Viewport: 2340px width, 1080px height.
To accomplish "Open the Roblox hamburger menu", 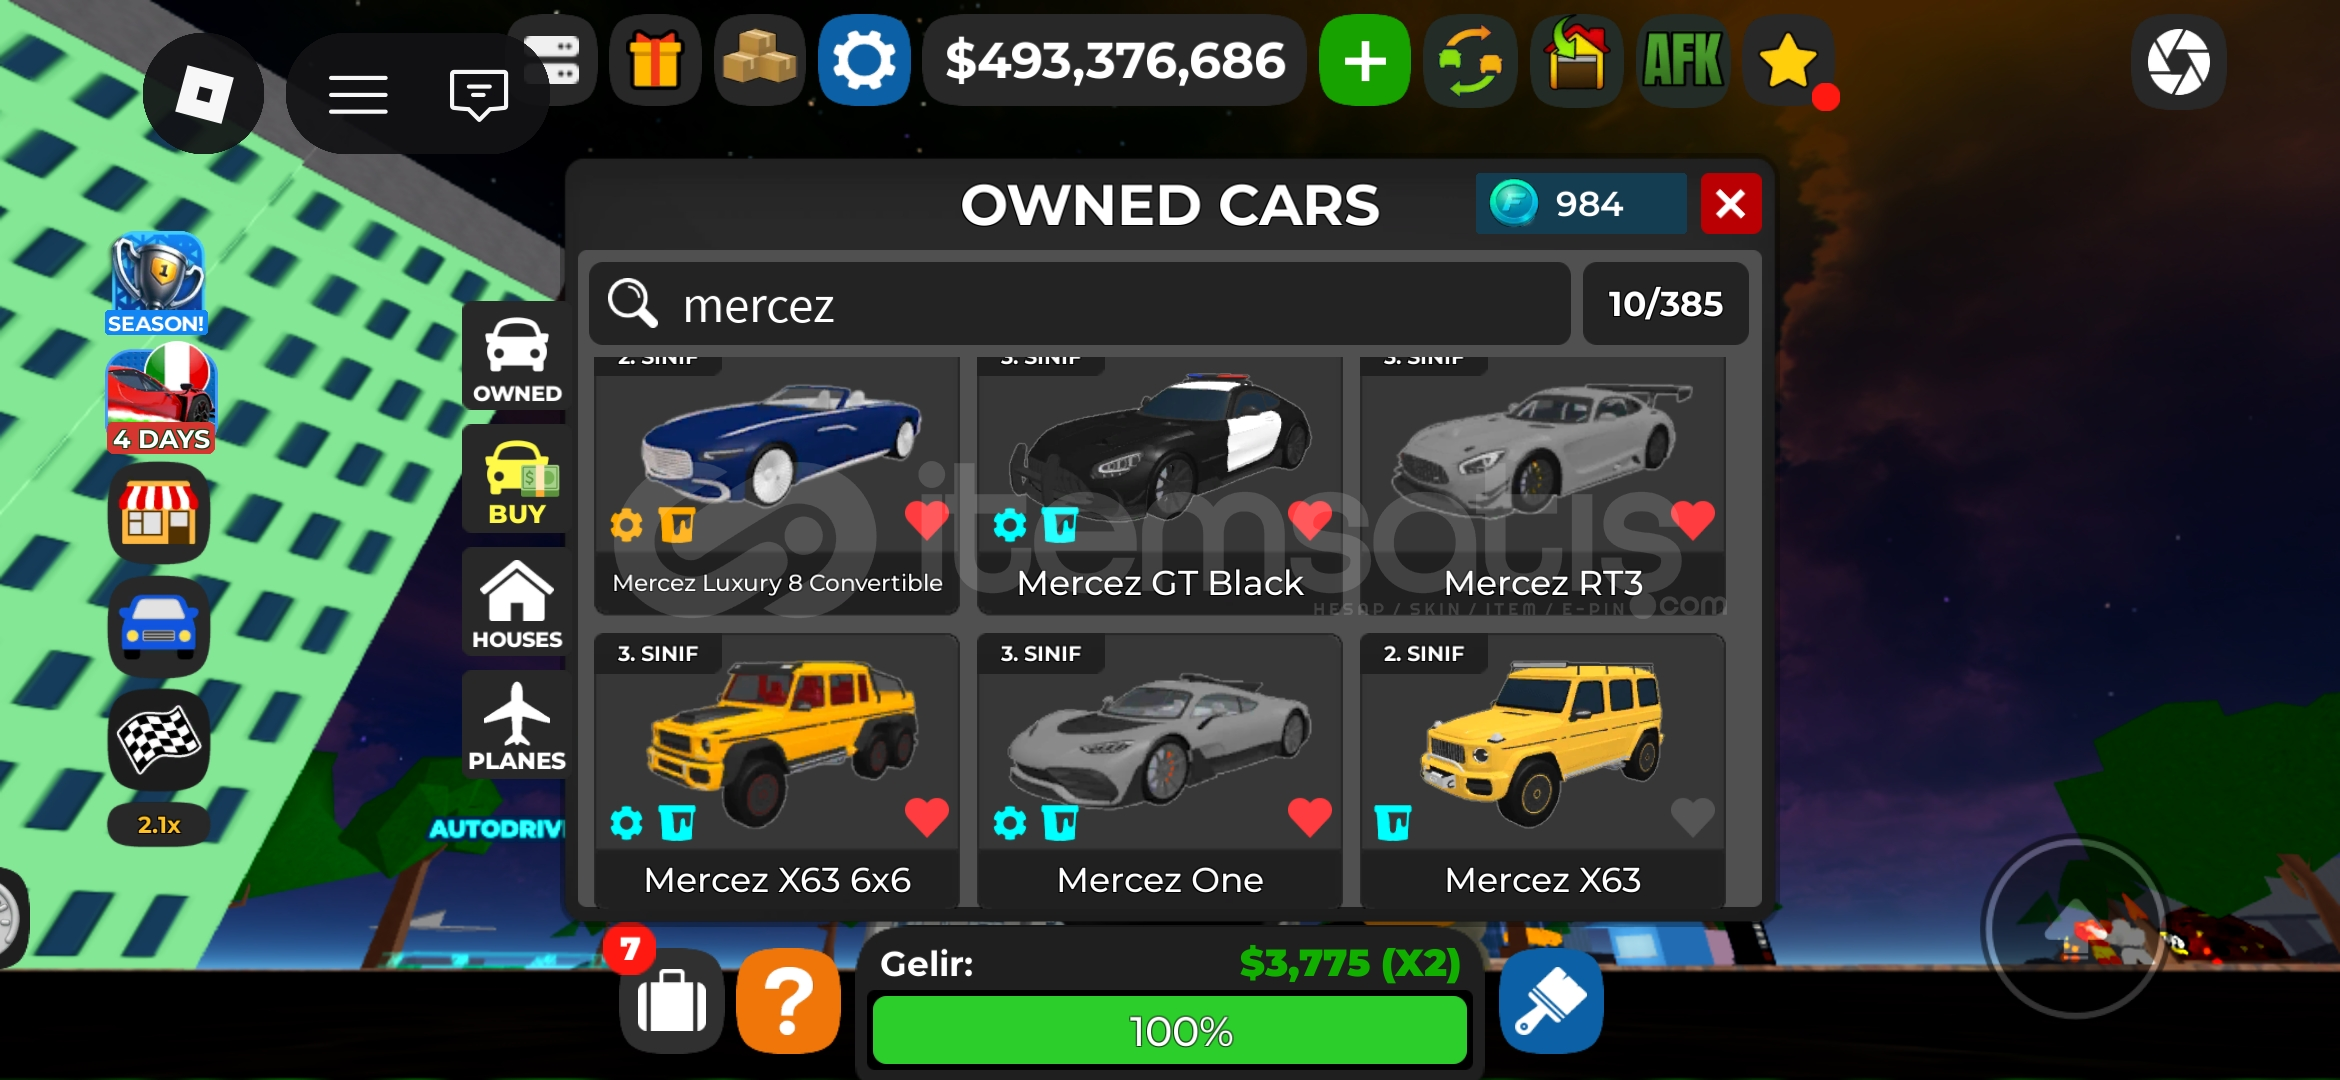I will (358, 94).
